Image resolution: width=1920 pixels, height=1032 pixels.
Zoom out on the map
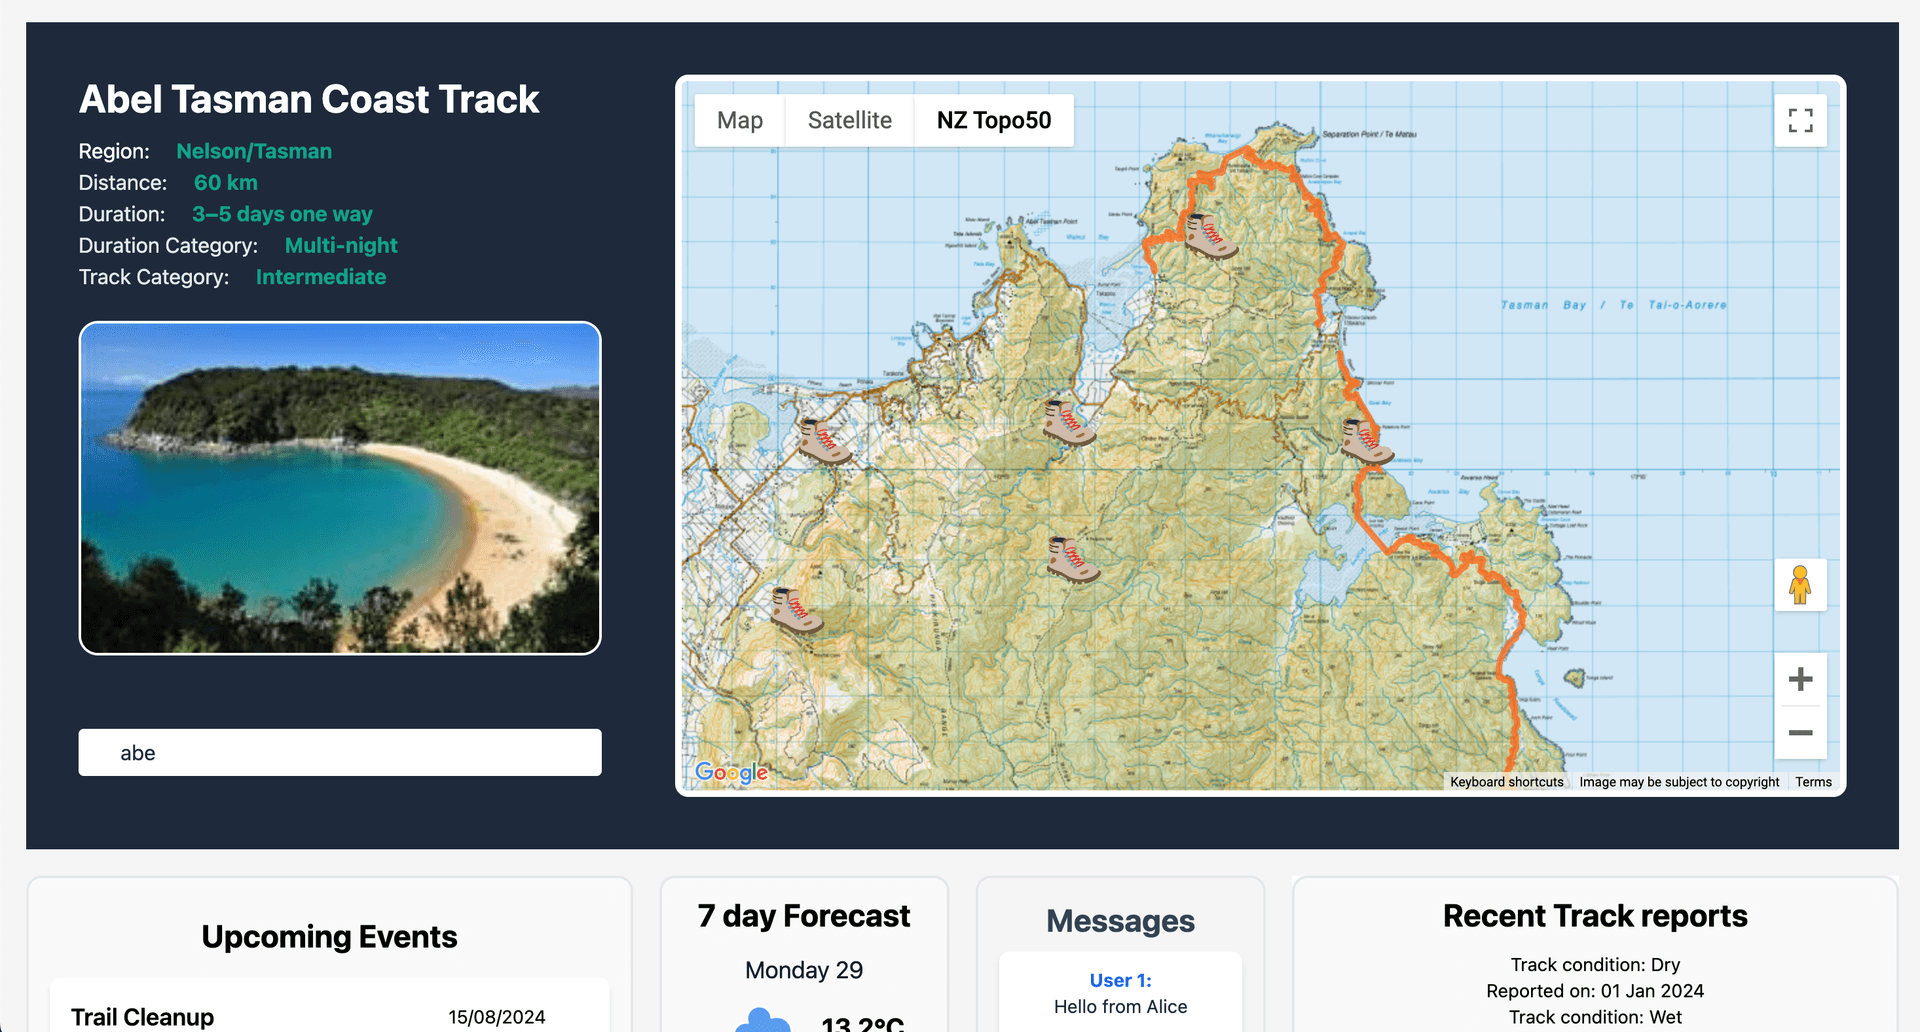(x=1800, y=733)
